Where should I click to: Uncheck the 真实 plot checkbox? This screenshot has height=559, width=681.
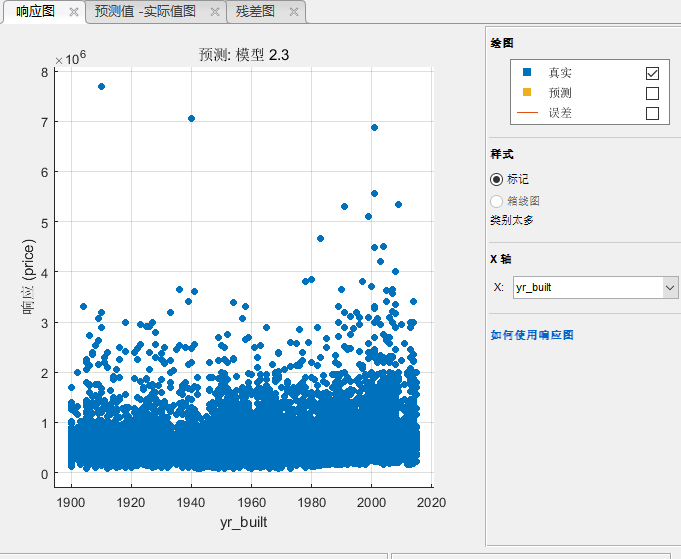(652, 73)
